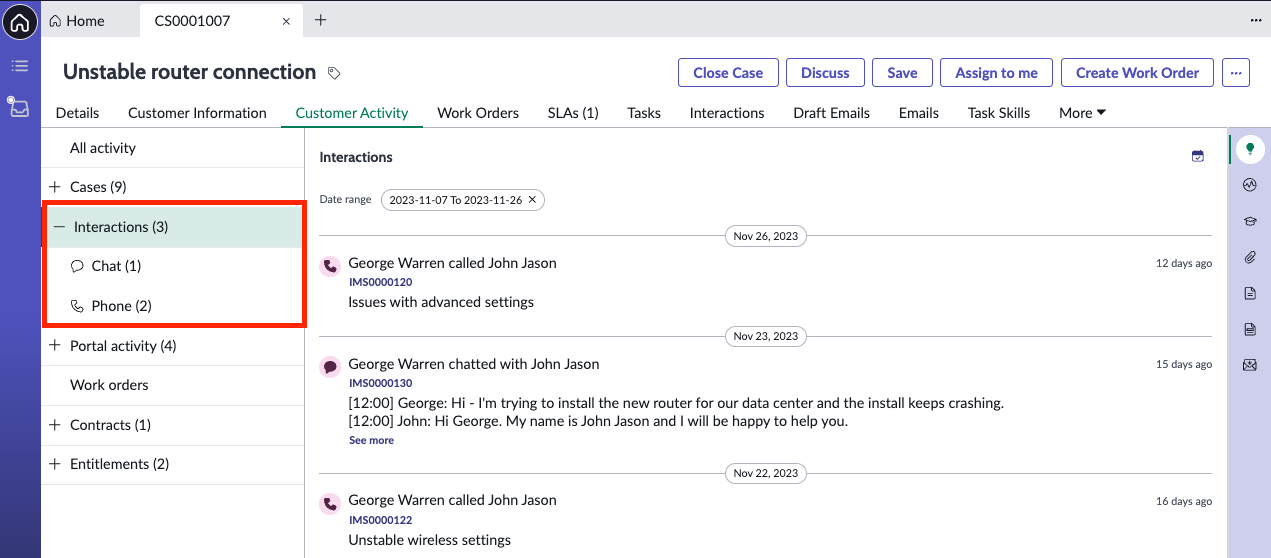
Task: Open the paperclip attachments icon
Action: [1249, 257]
